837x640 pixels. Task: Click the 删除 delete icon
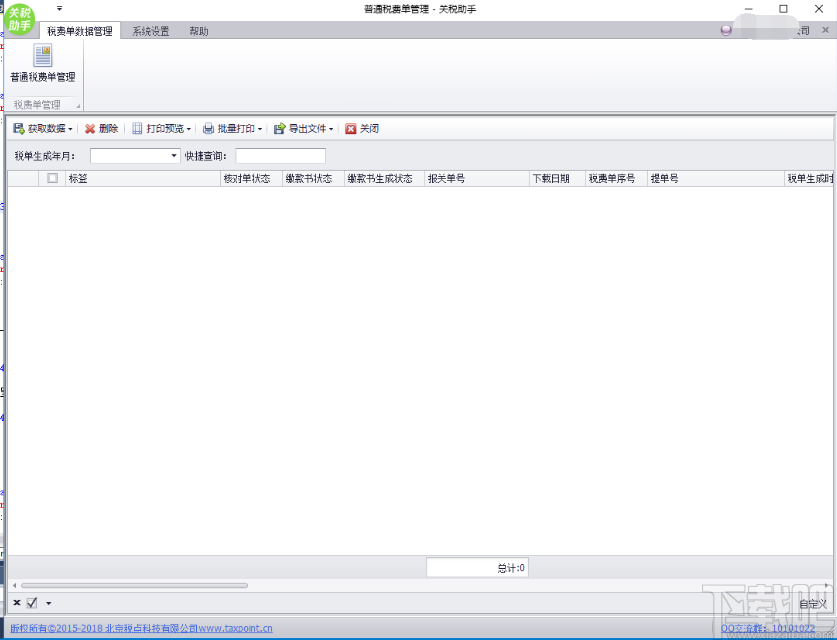(91, 128)
